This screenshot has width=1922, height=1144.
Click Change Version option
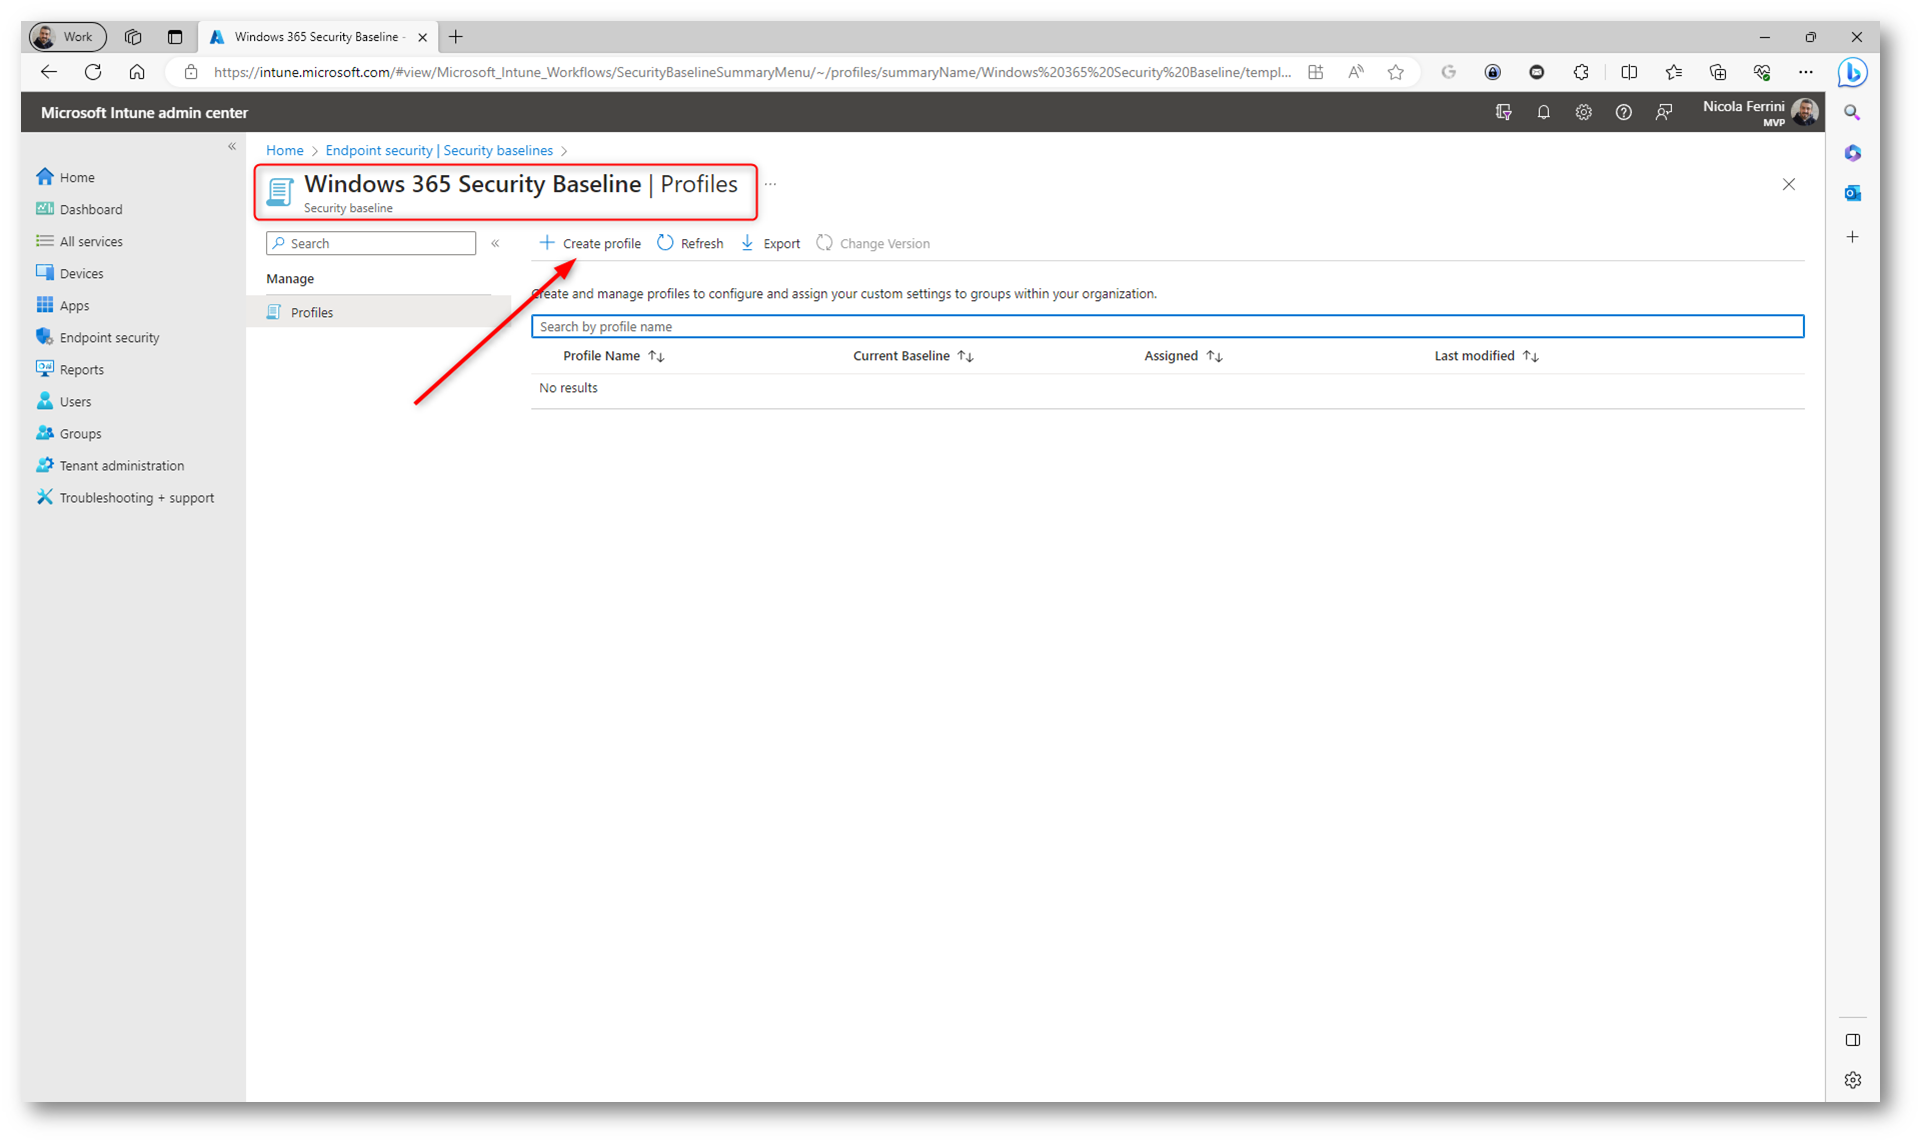coord(873,243)
